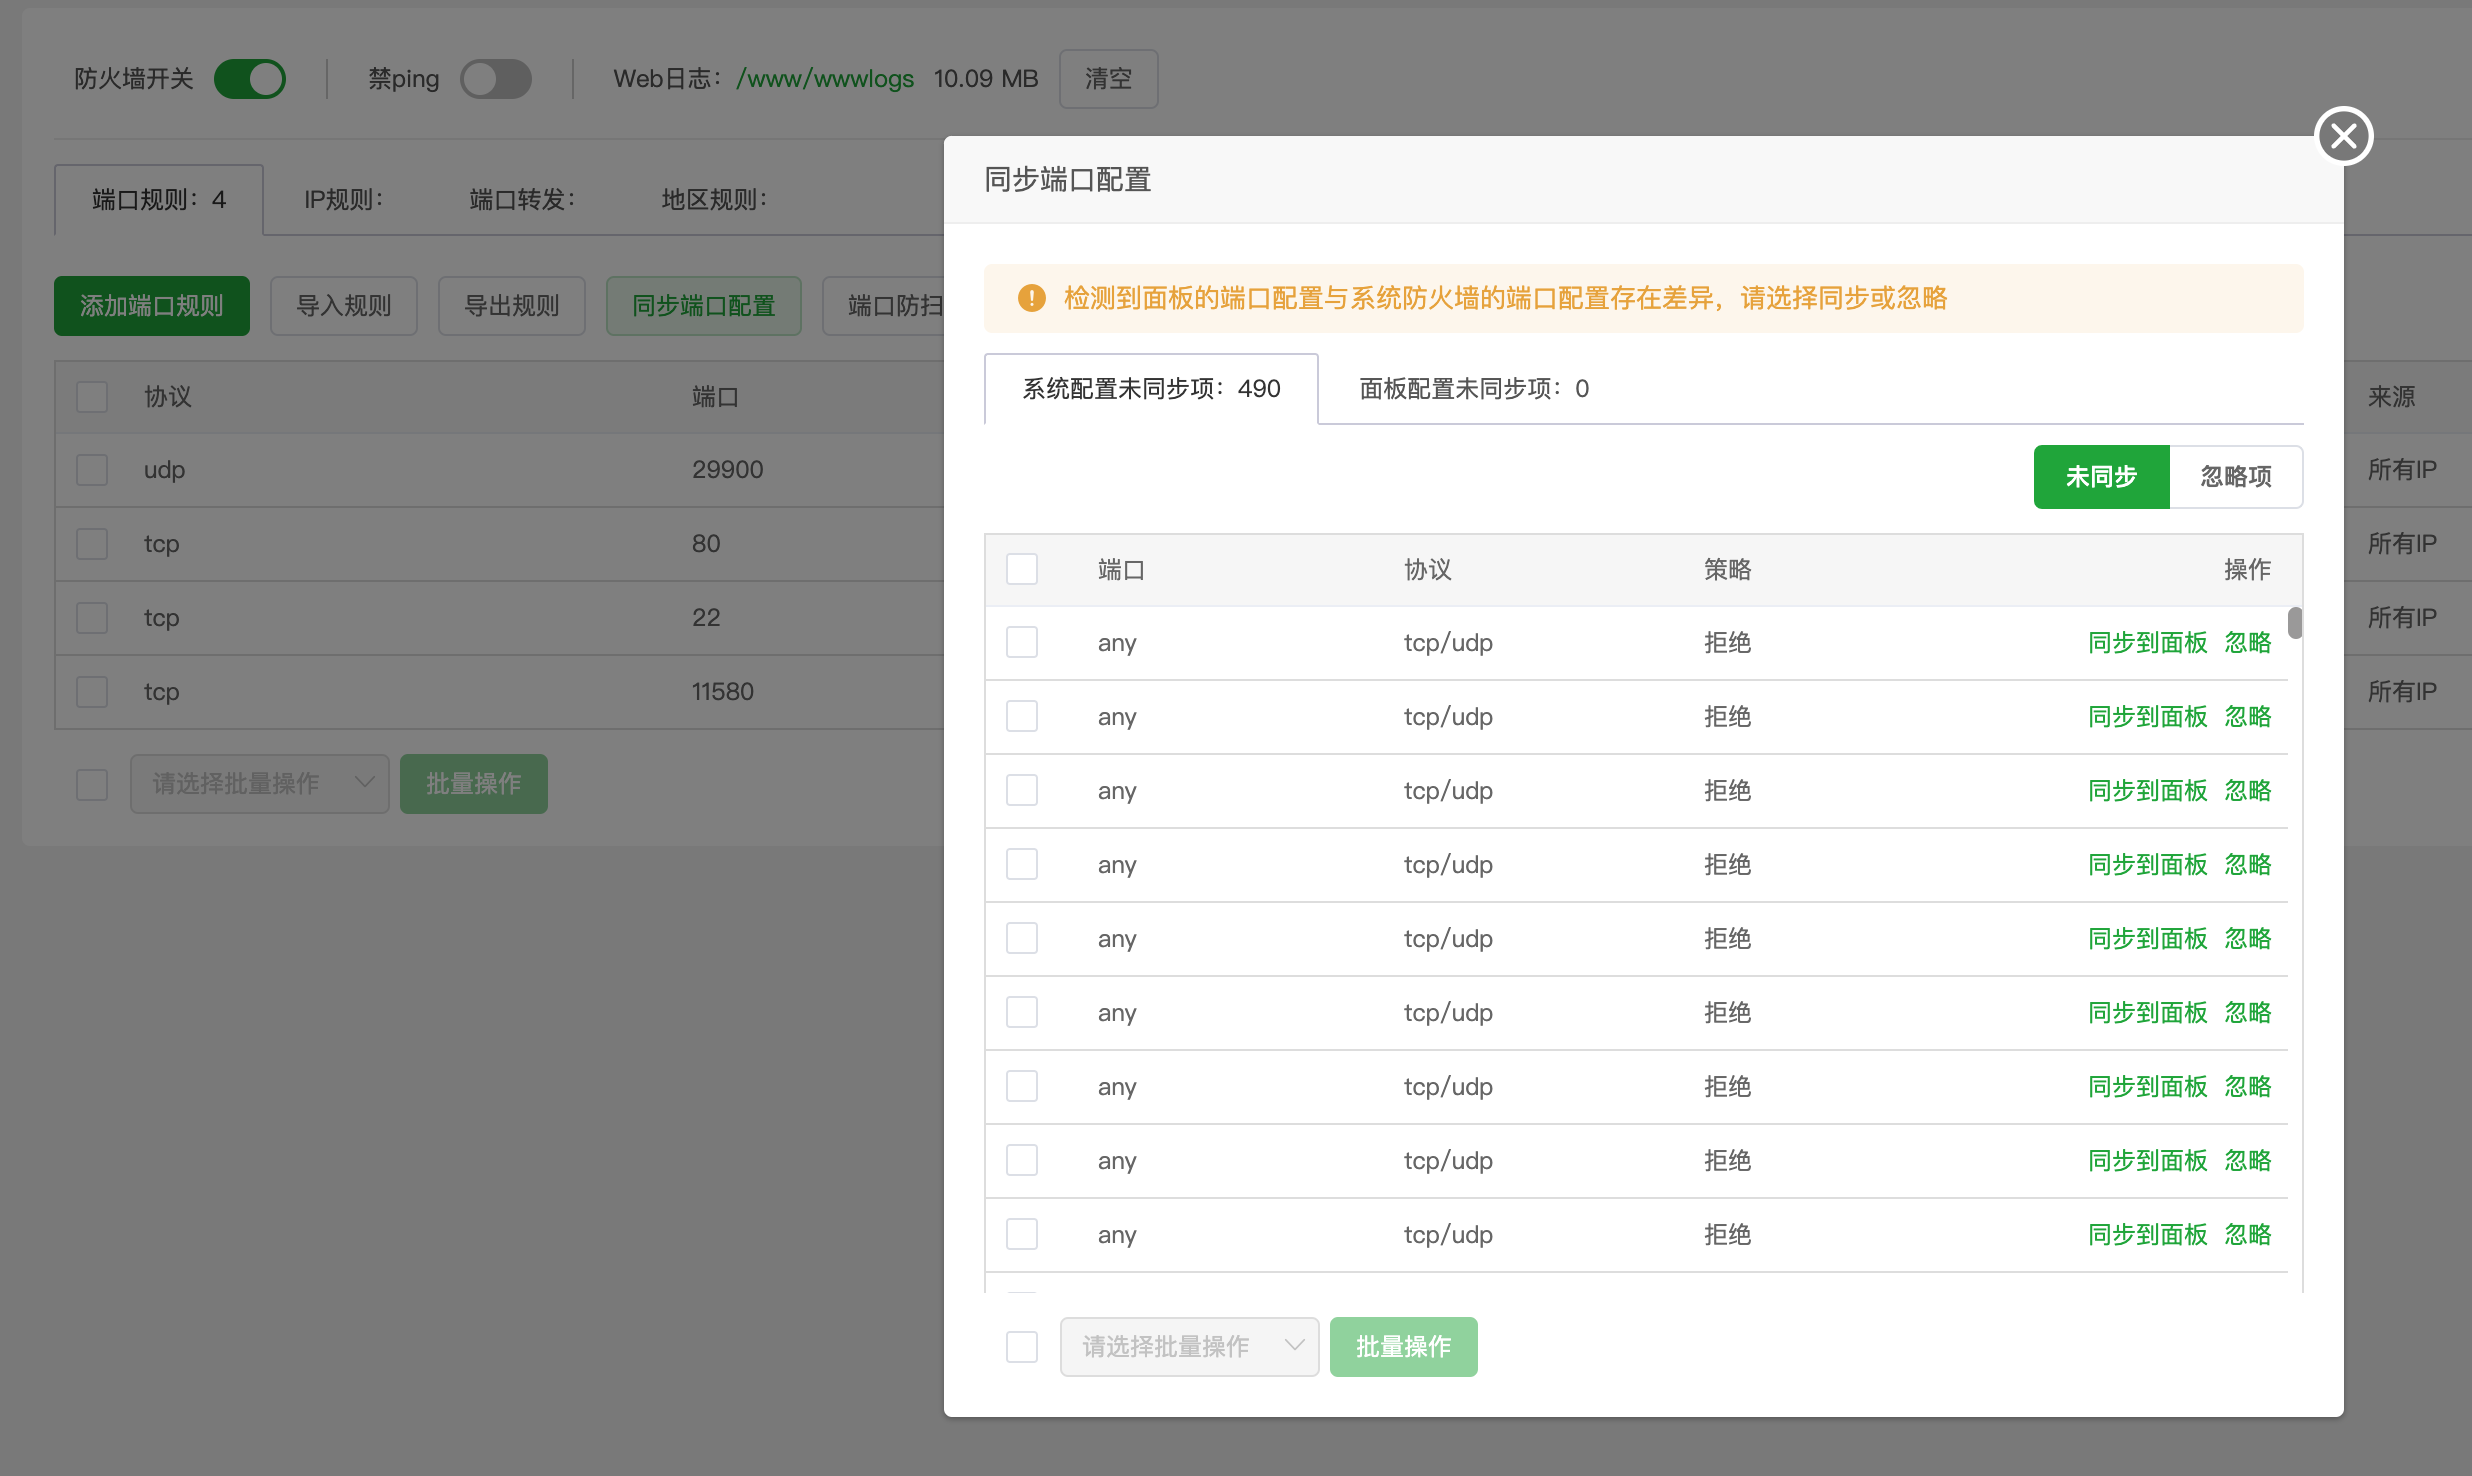The width and height of the screenshot is (2472, 1476).
Task: Click the background page 批量操作 button
Action: pyautogui.click(x=473, y=783)
